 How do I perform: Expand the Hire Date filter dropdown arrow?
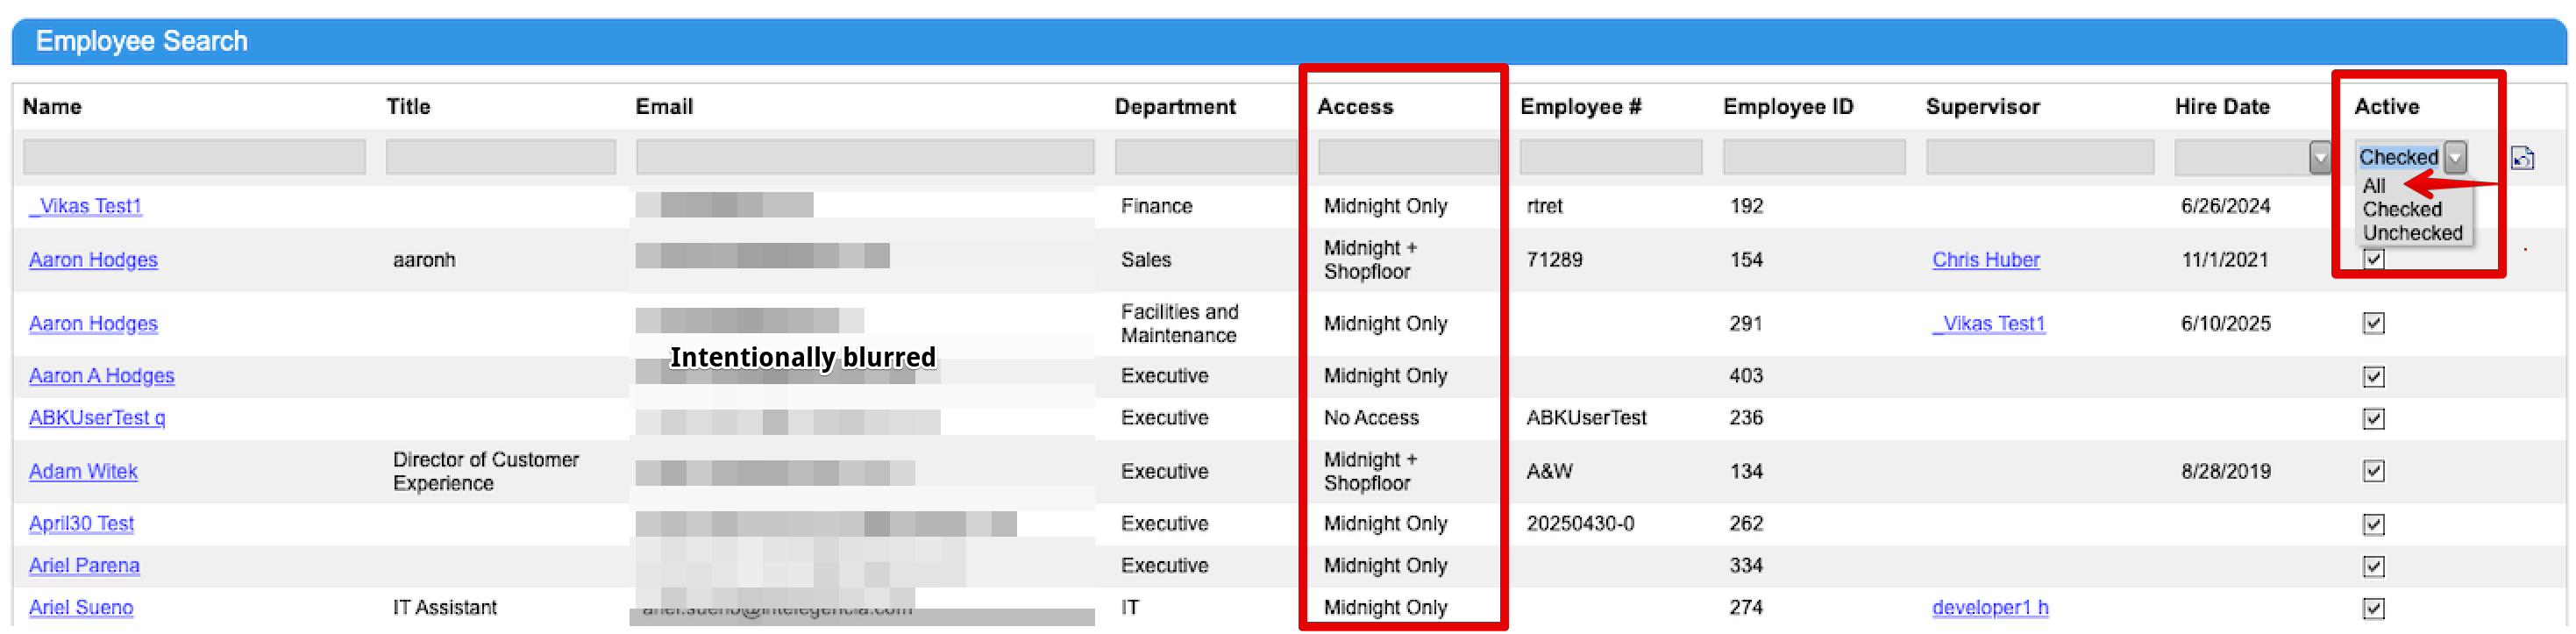coord(2320,157)
